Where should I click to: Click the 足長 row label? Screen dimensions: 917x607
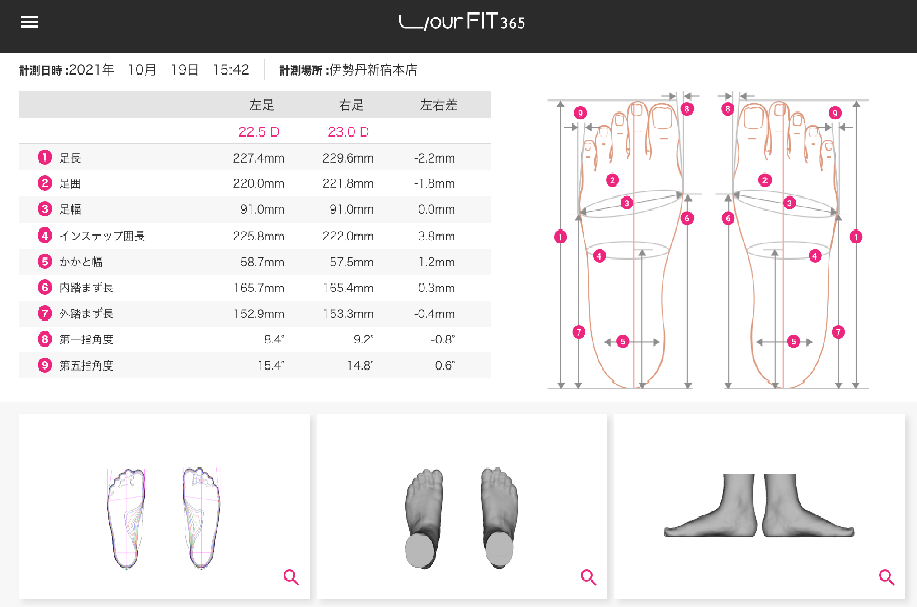pos(70,158)
